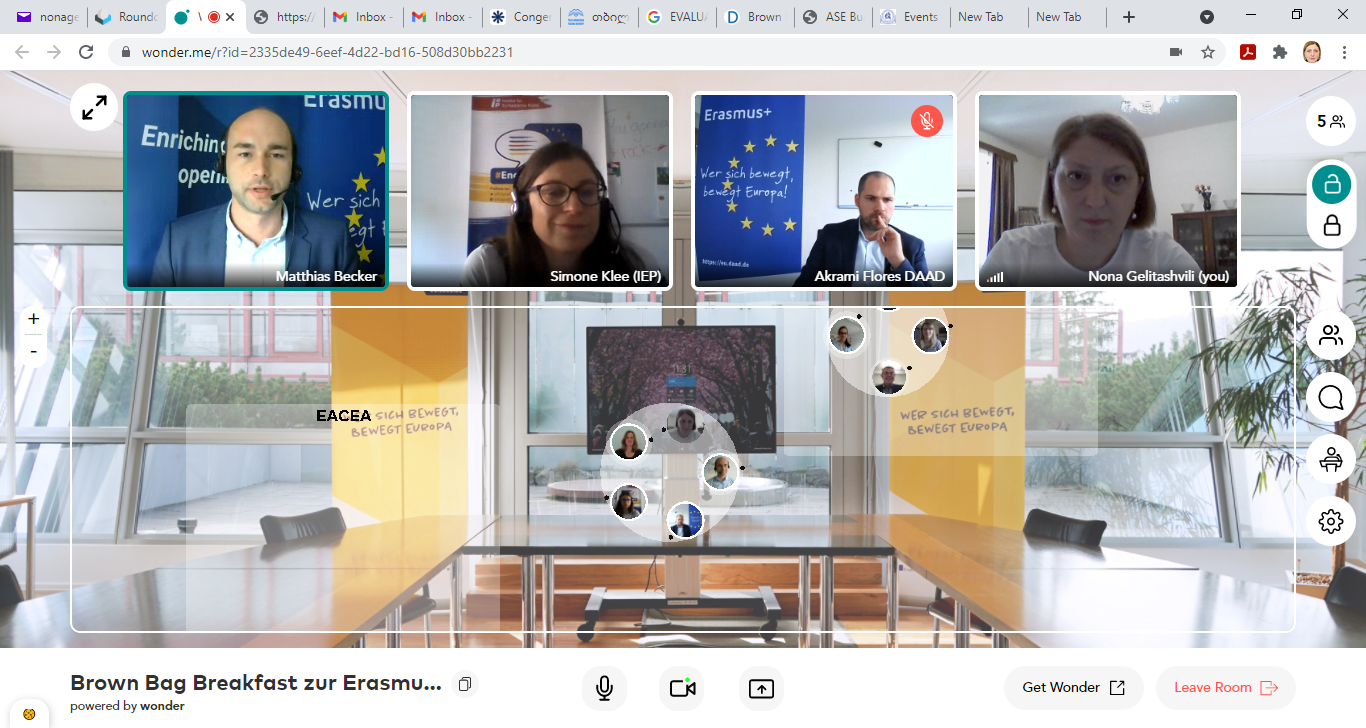Bookmark this page with star icon
Screen dimensions: 1366x728
[x=1208, y=52]
